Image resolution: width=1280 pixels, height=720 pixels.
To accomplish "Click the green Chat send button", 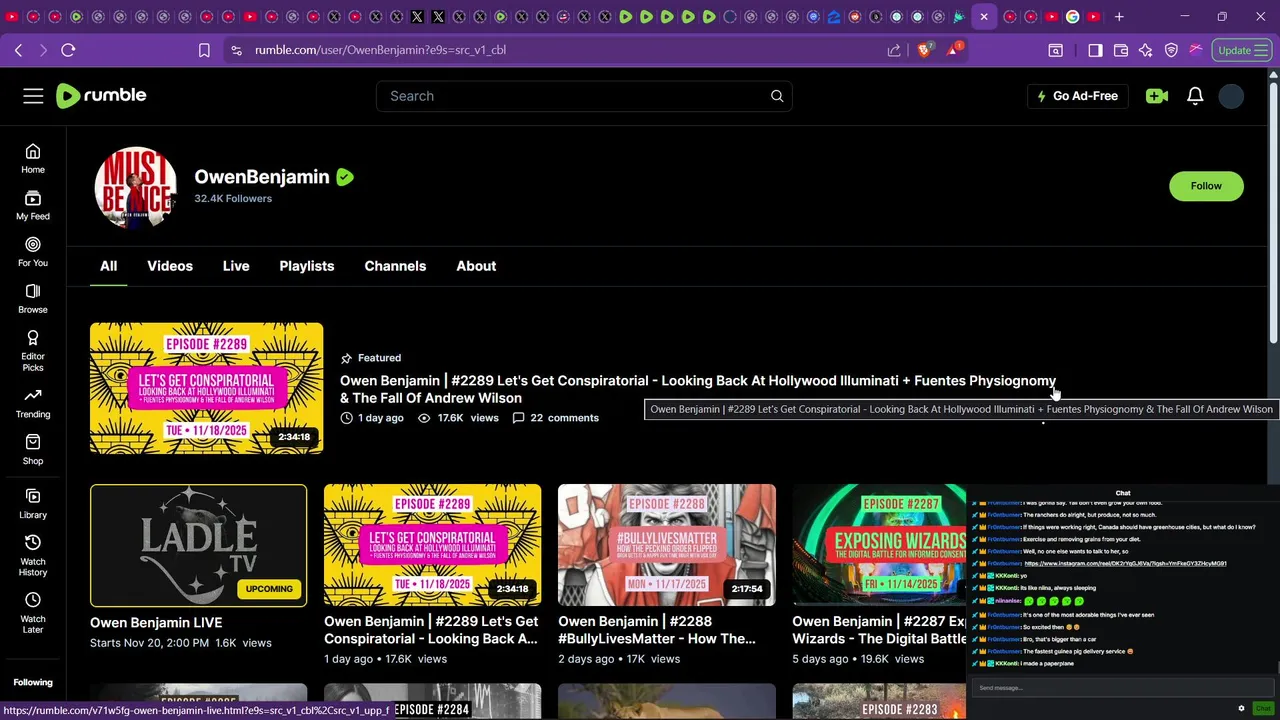I will tap(1263, 708).
